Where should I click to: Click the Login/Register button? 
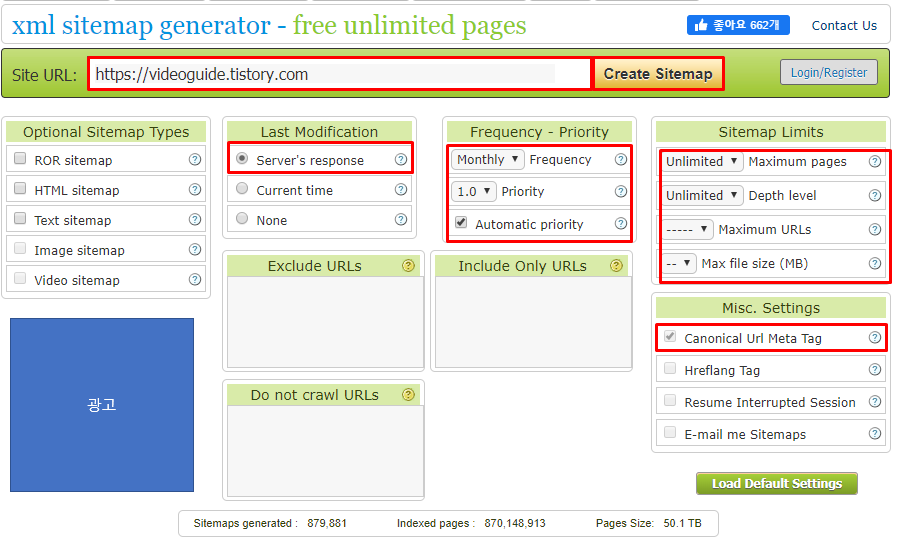pyautogui.click(x=828, y=73)
